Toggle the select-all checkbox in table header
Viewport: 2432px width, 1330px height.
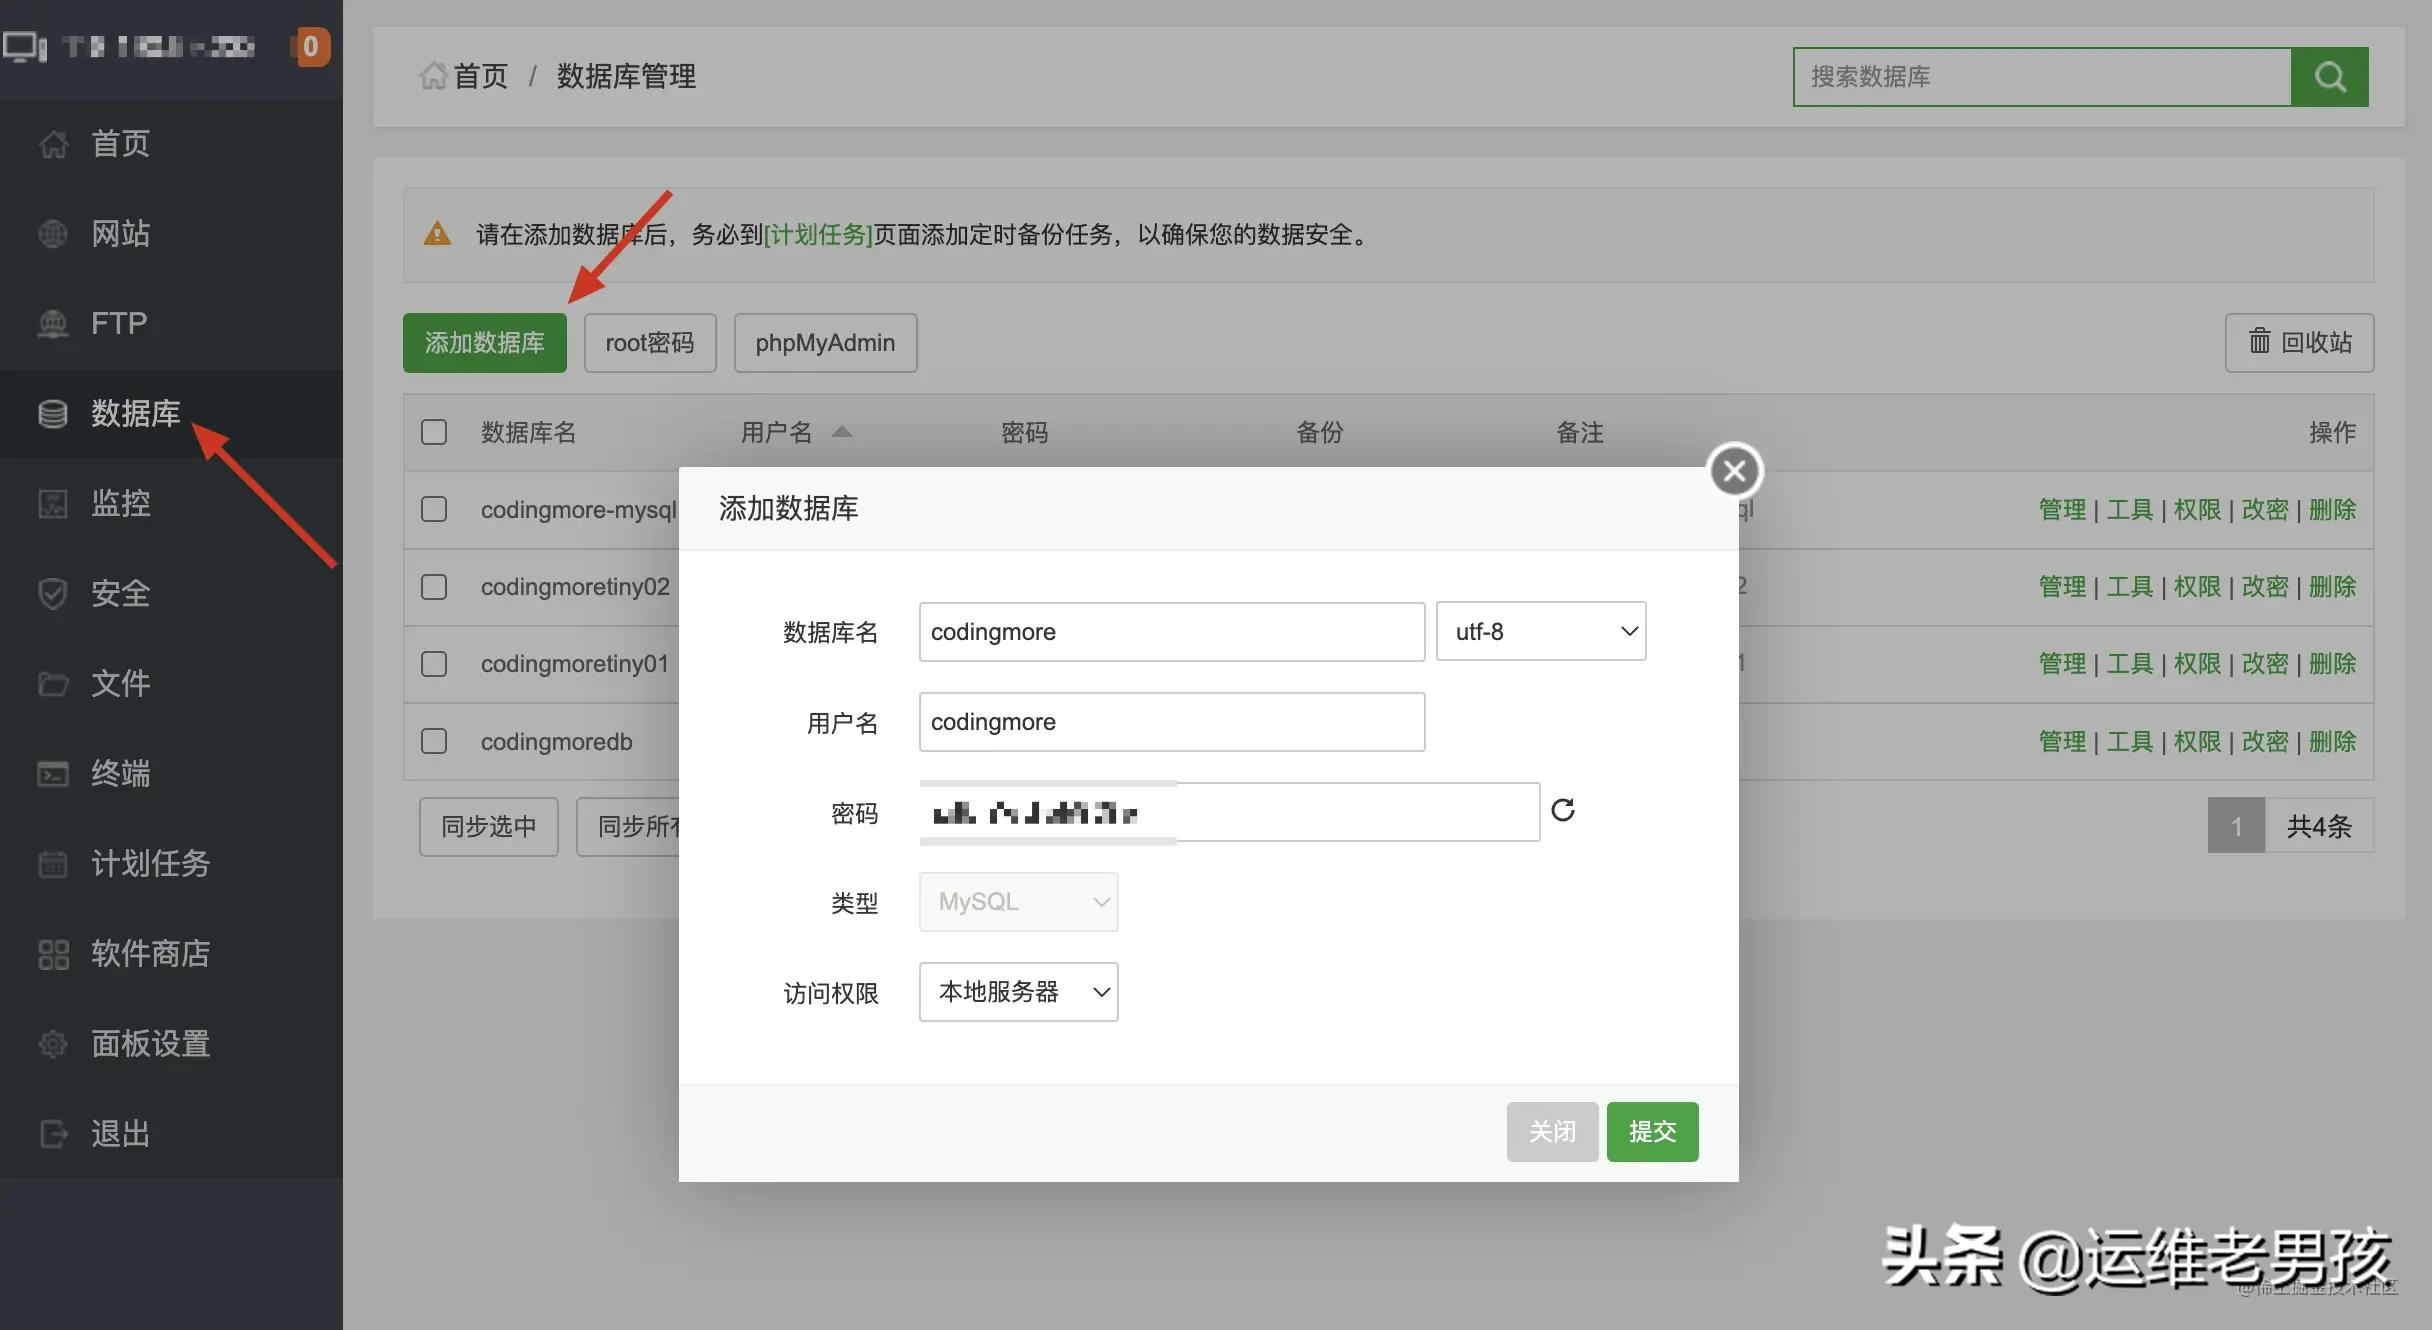click(x=433, y=432)
